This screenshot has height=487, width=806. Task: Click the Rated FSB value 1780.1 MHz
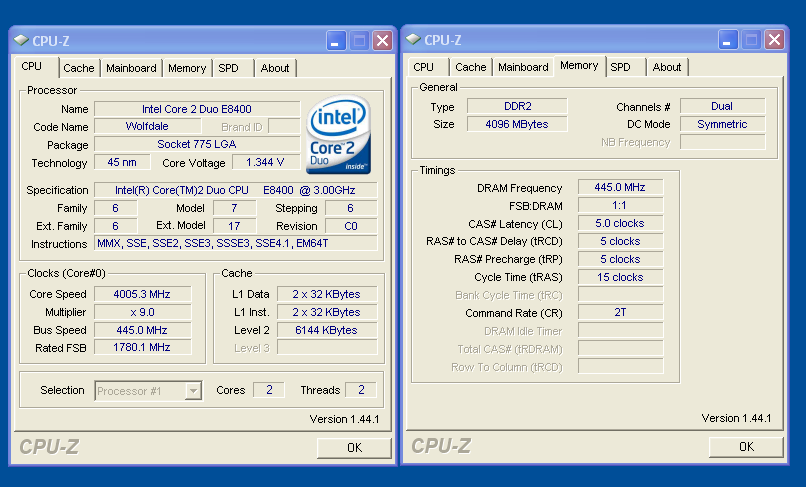click(x=142, y=347)
